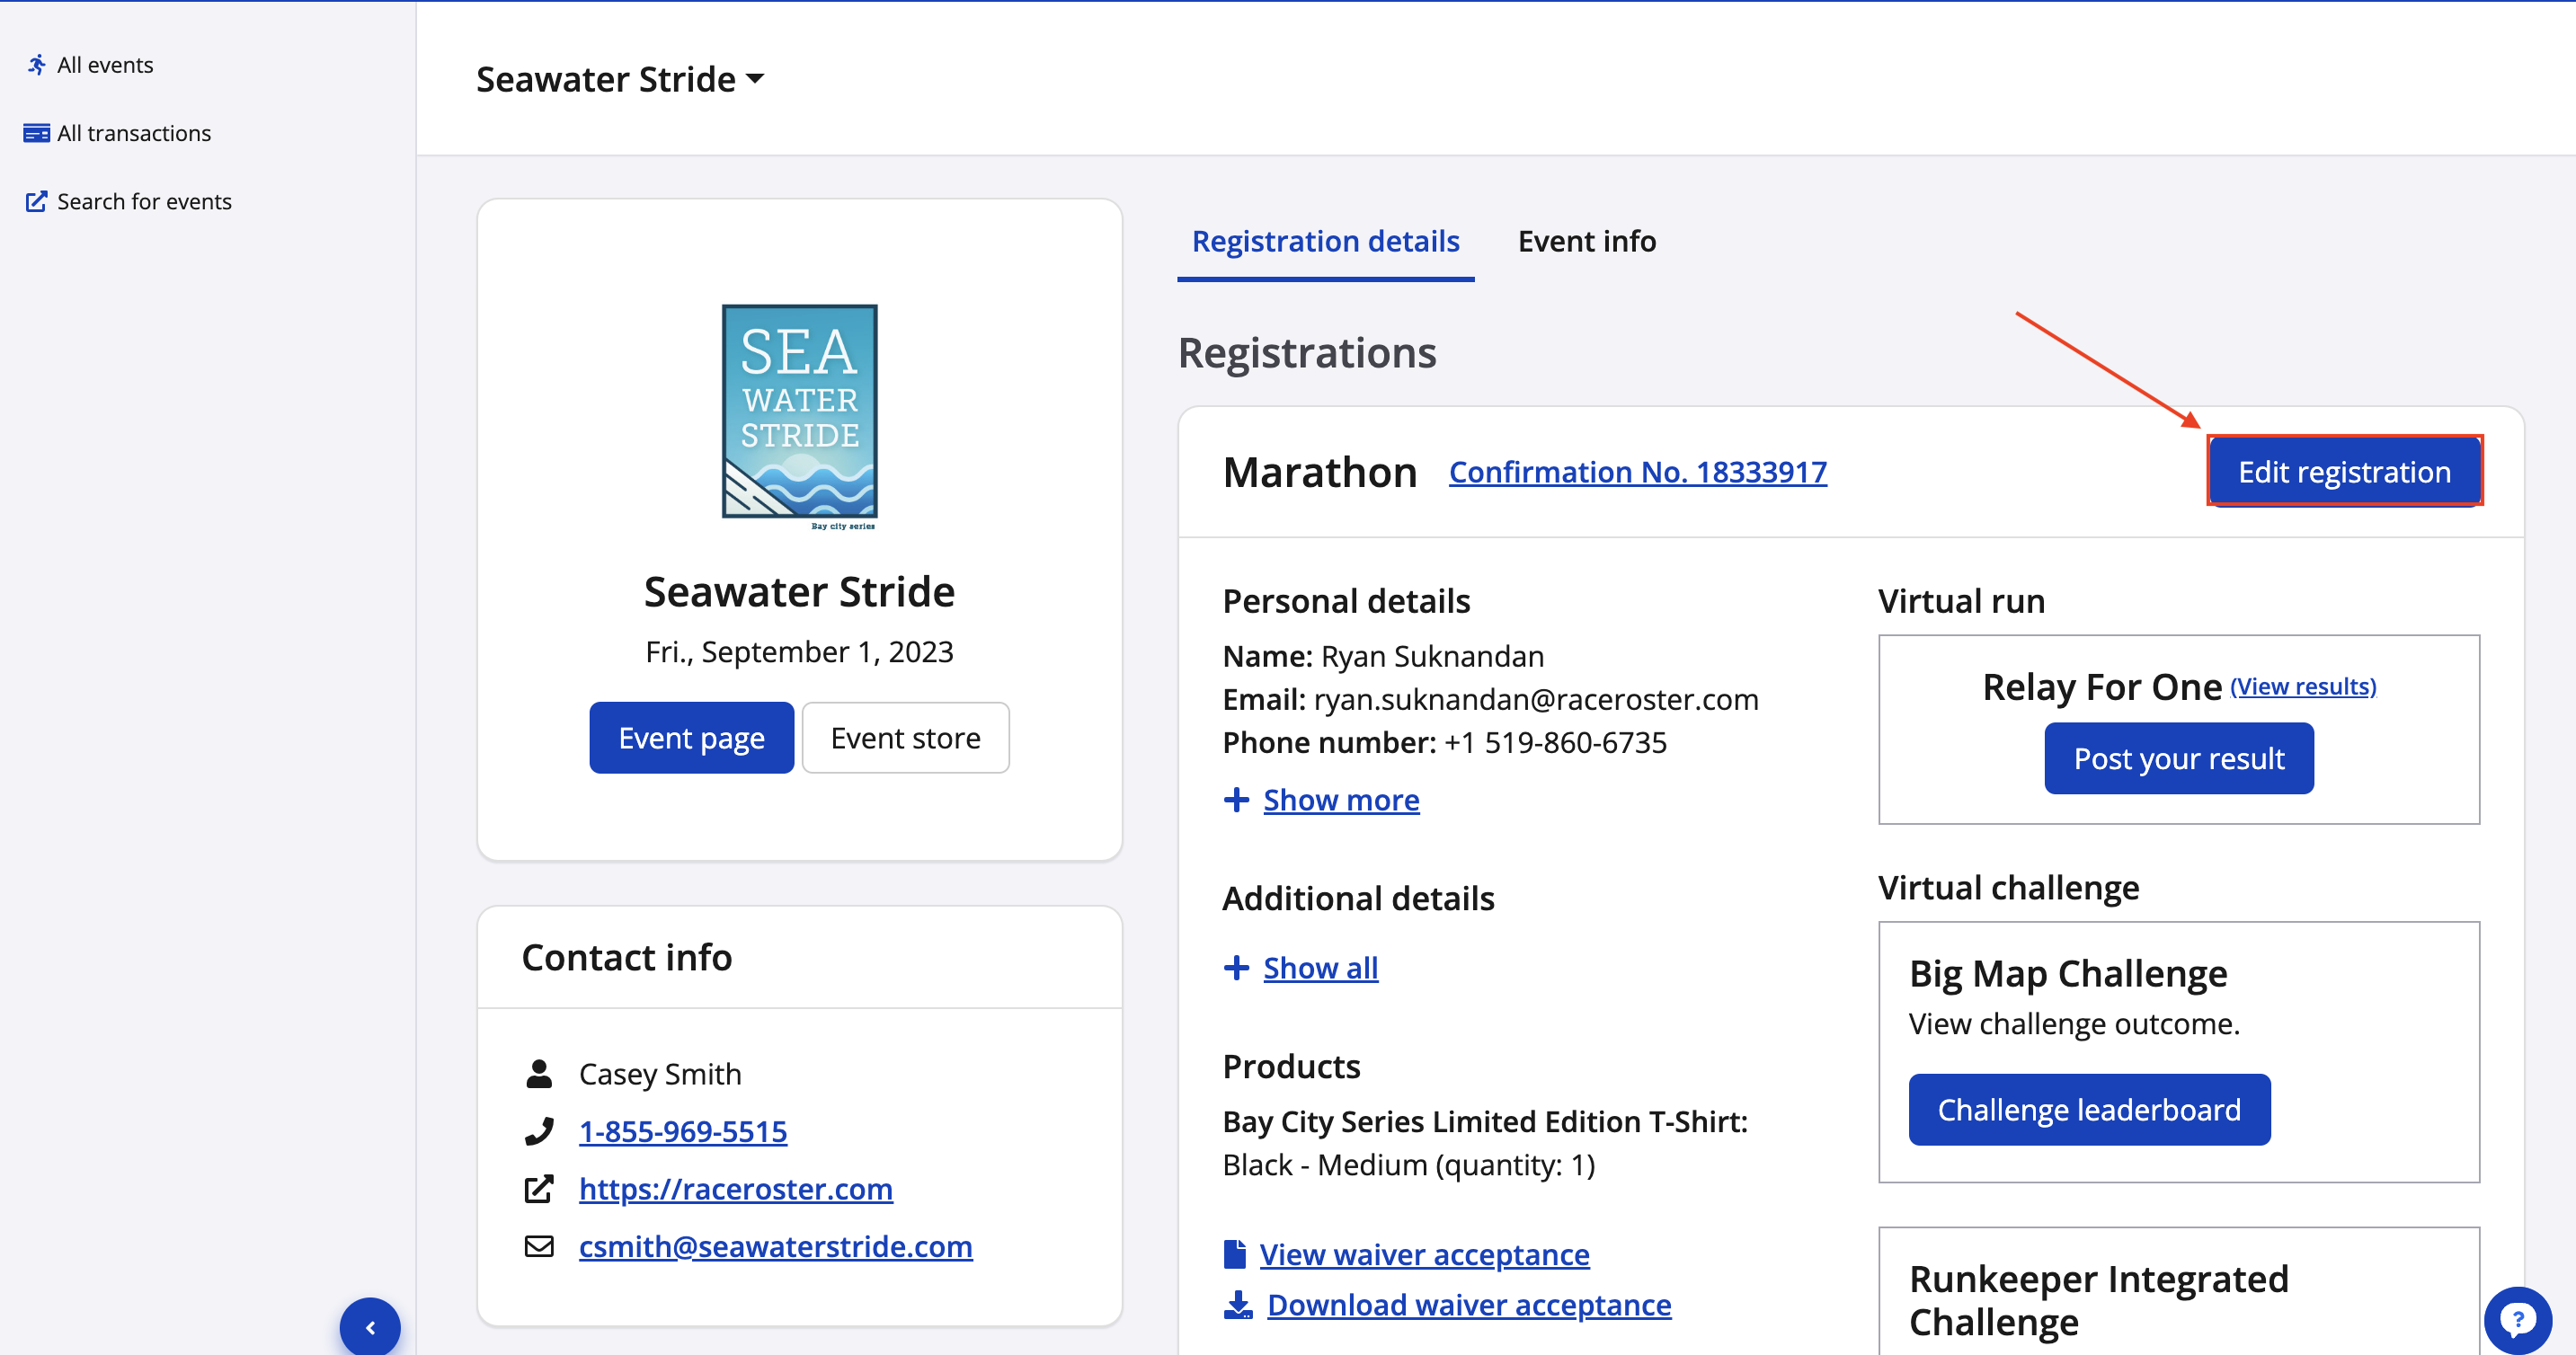Click the running figure All events icon
Screen dimensions: 2576x1355
coord(36,65)
